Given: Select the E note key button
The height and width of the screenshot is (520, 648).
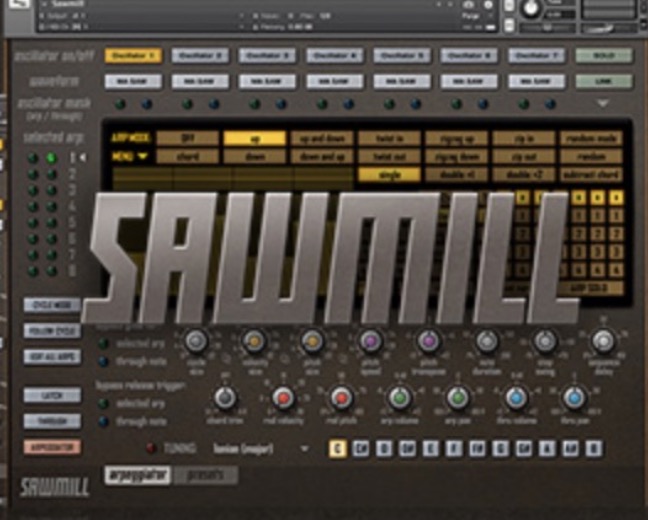Looking at the screenshot, I should tap(431, 448).
